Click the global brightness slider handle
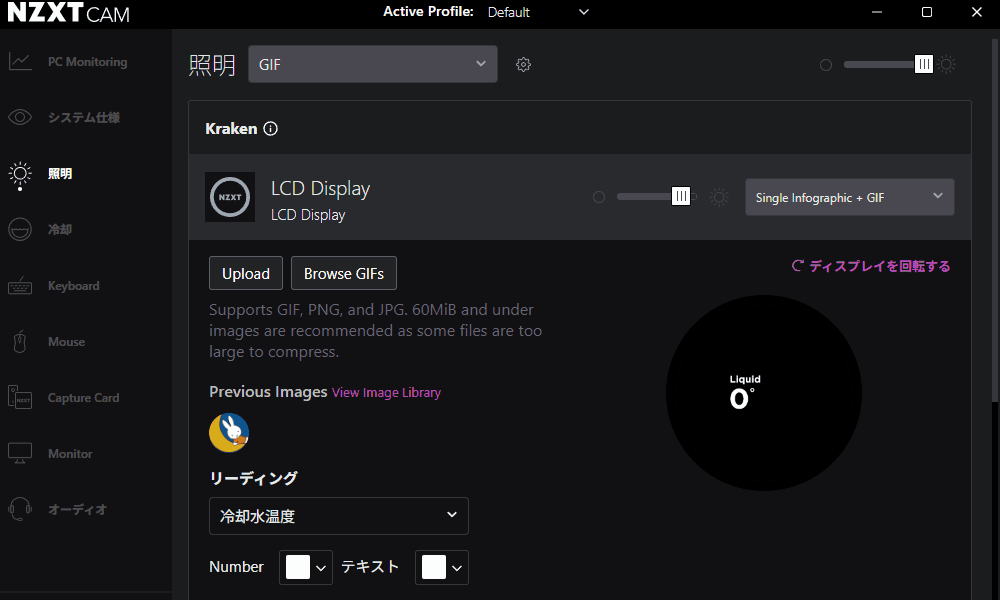 pyautogui.click(x=923, y=64)
